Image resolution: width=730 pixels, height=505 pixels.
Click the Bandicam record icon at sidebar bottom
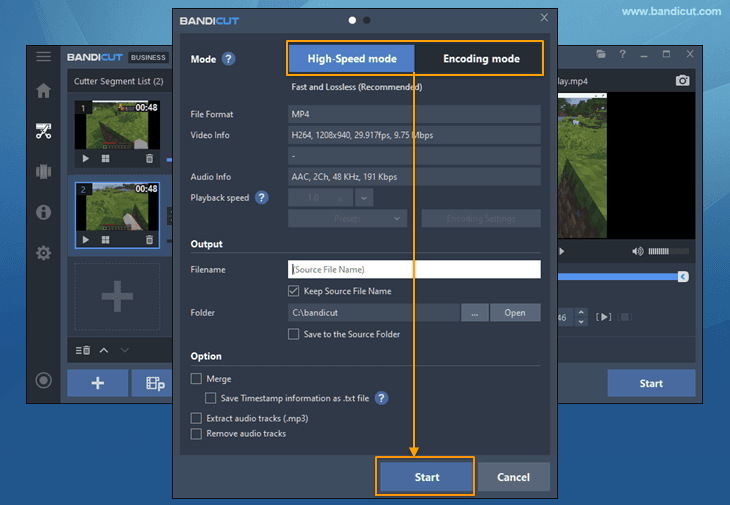[43, 380]
